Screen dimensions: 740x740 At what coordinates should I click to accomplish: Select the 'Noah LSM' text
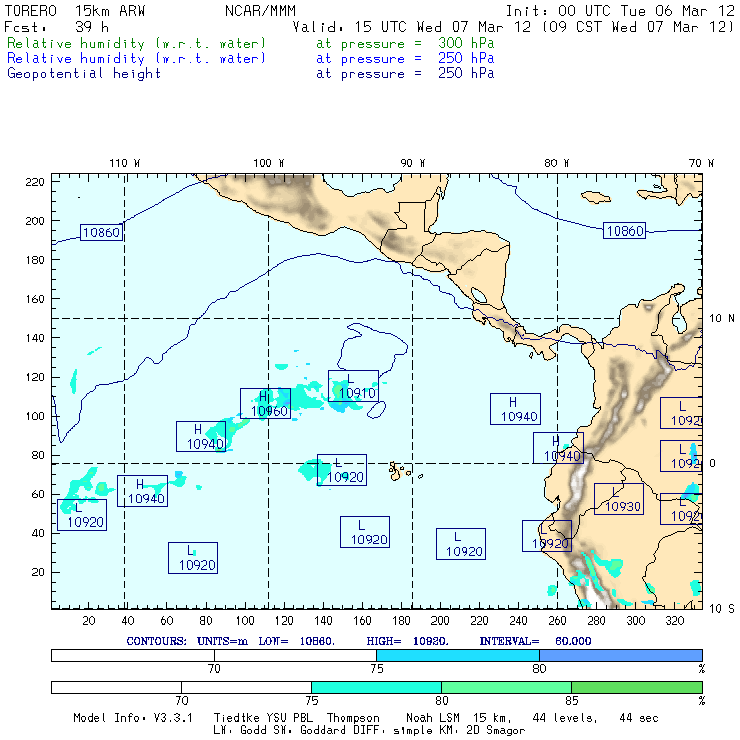pos(433,718)
